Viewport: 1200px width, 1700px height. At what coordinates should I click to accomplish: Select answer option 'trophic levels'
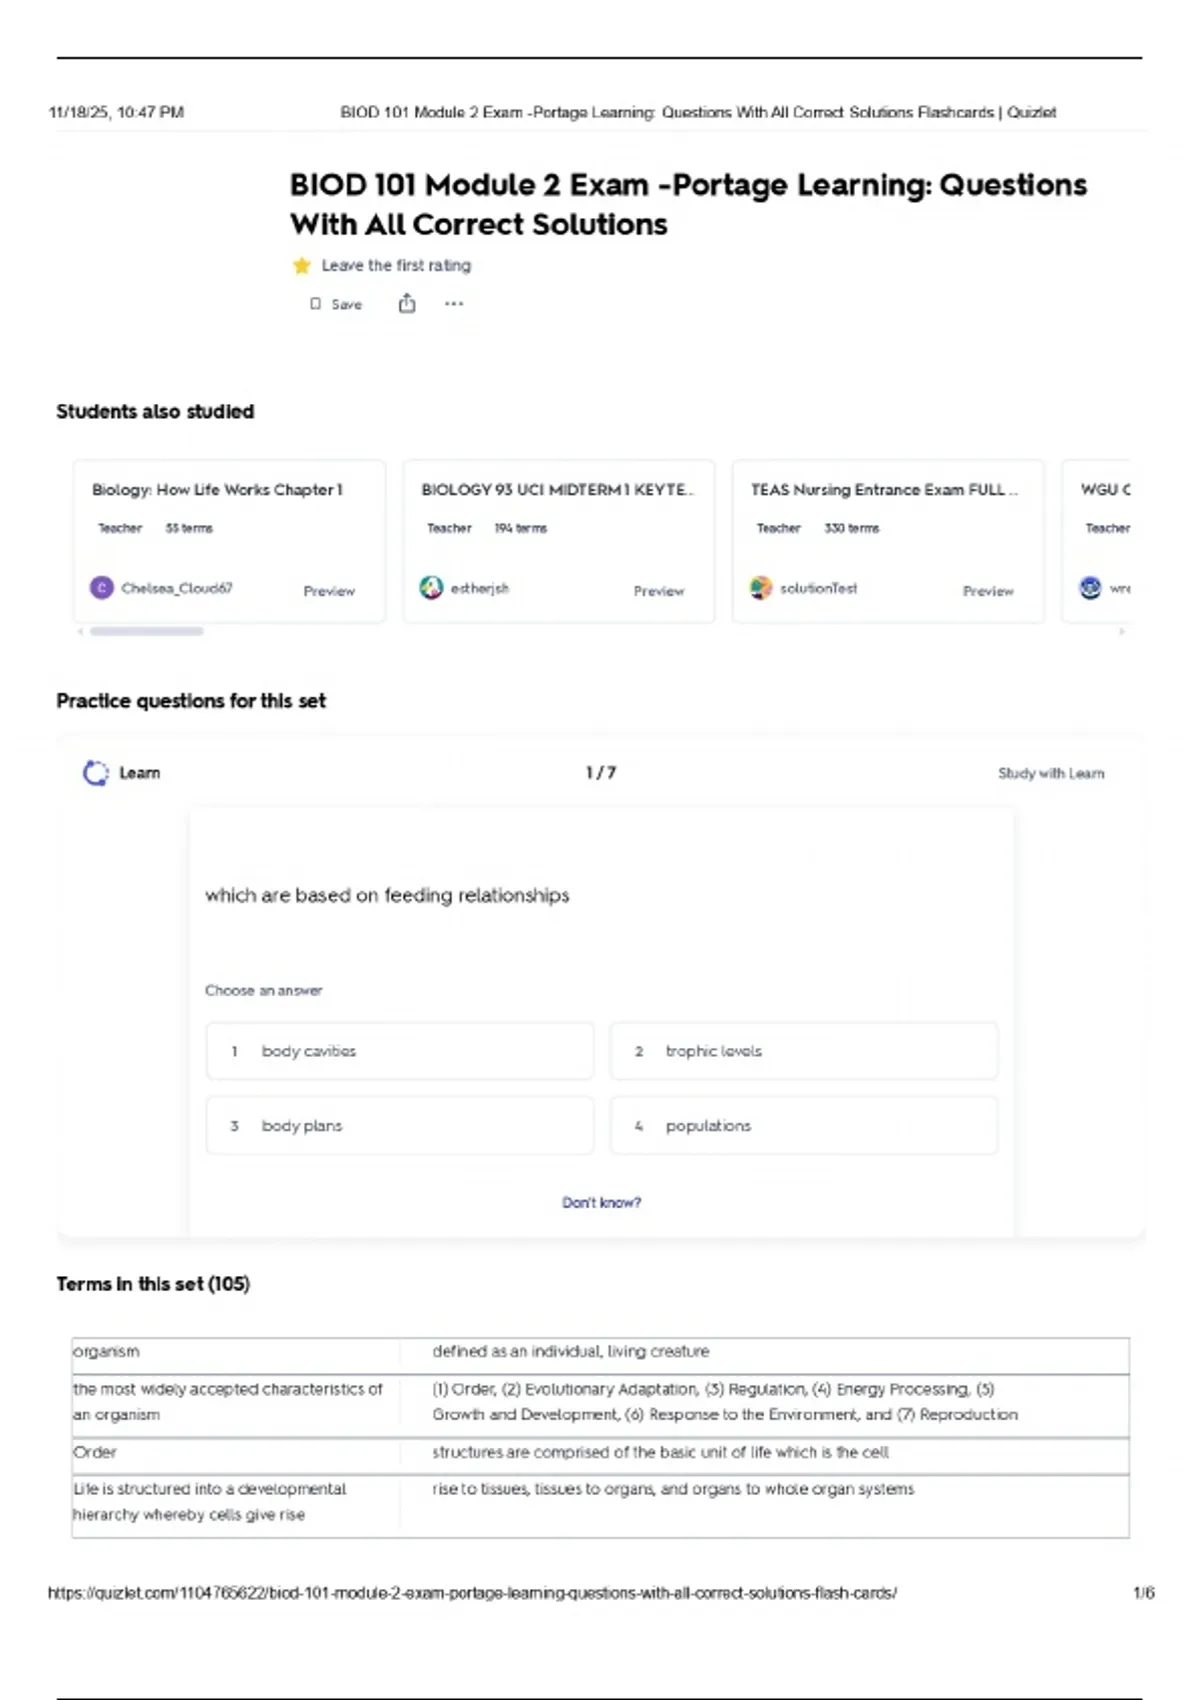coord(804,1051)
